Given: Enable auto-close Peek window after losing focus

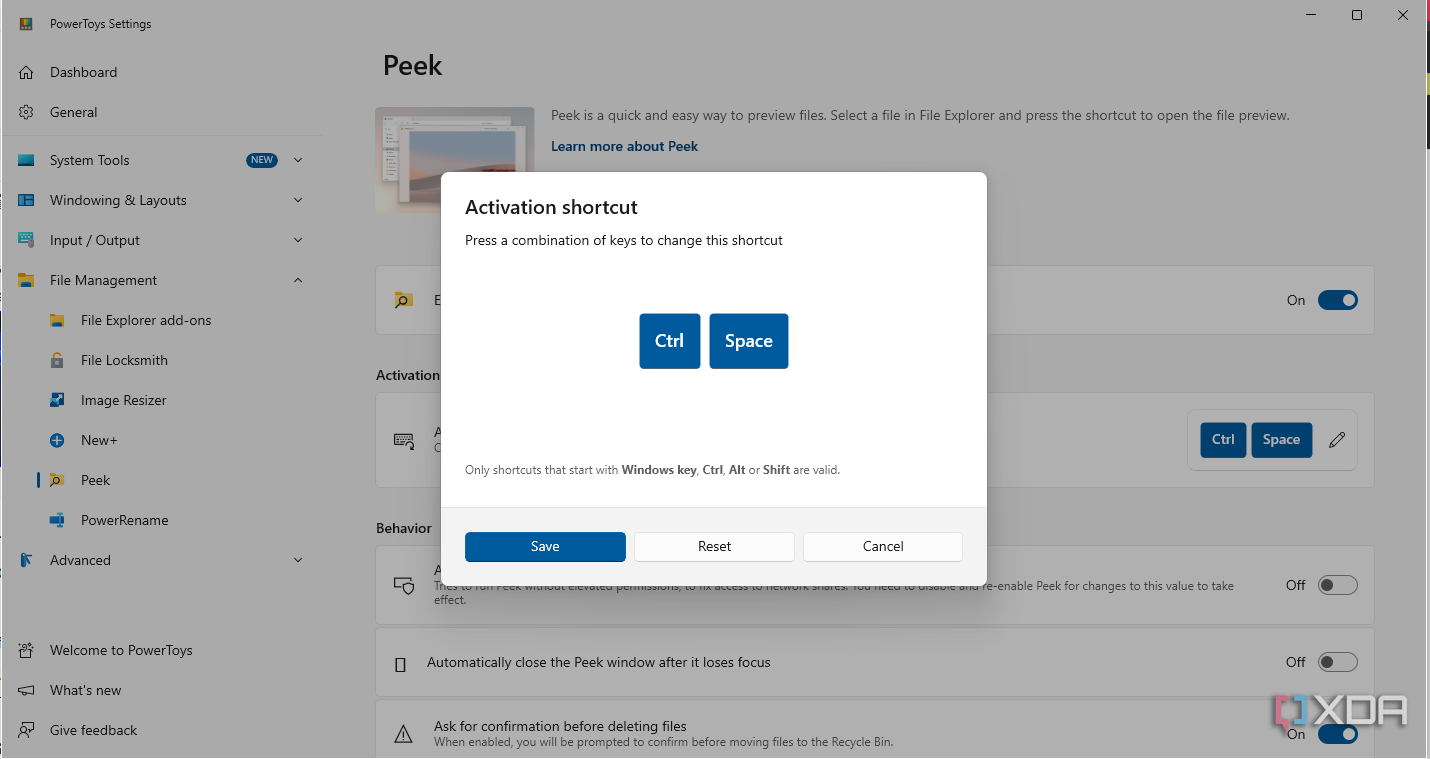Looking at the screenshot, I should [x=1337, y=662].
